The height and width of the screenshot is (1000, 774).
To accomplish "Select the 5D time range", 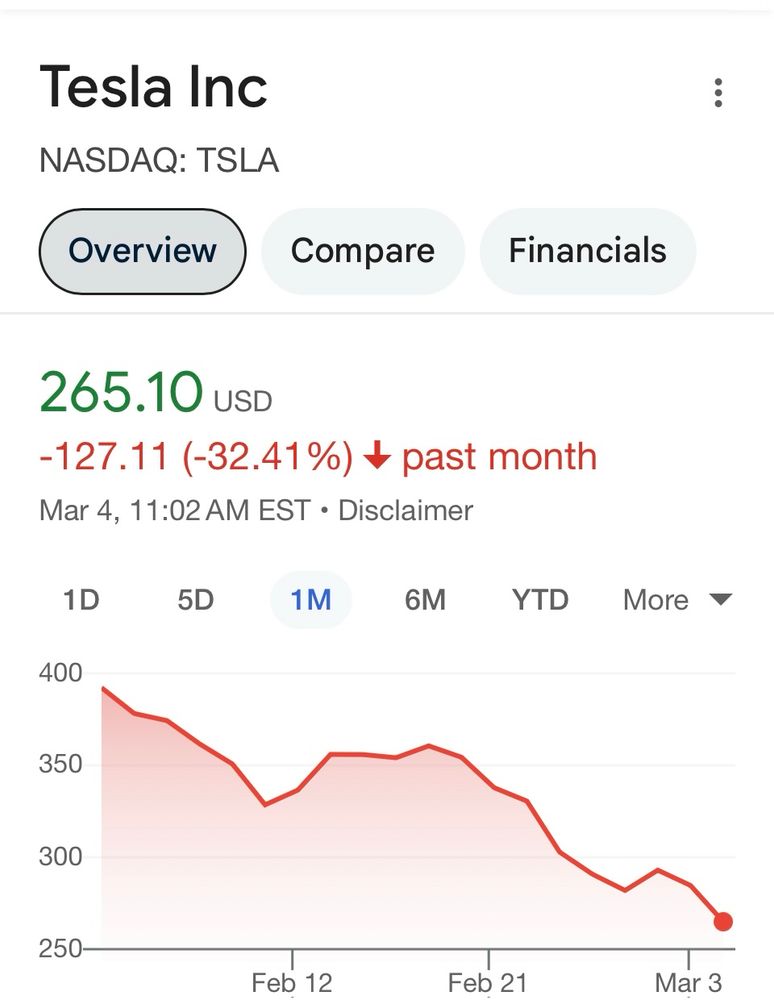I will (196, 600).
